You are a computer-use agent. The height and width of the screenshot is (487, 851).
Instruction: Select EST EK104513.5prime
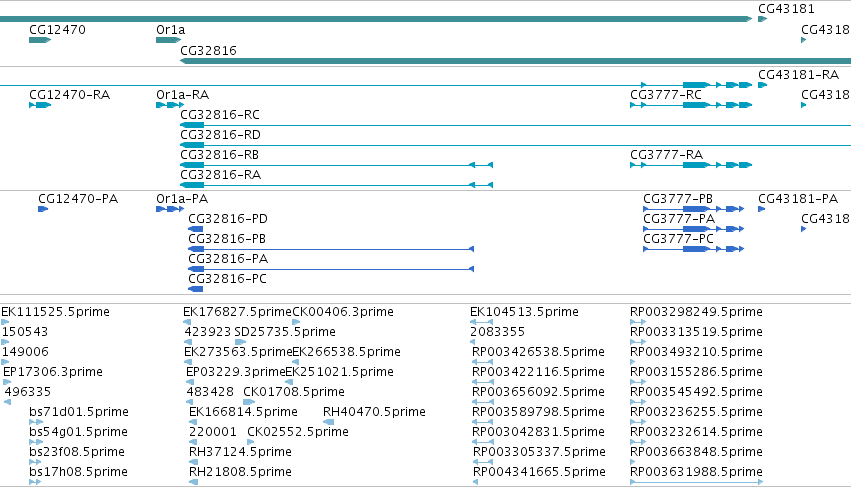pyautogui.click(x=524, y=312)
